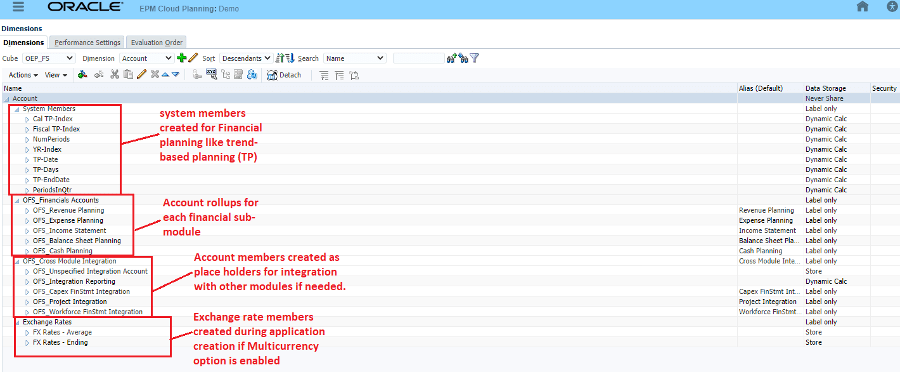Collapse the OFS_Cross Module Integration node
The width and height of the screenshot is (900, 372).
17,261
